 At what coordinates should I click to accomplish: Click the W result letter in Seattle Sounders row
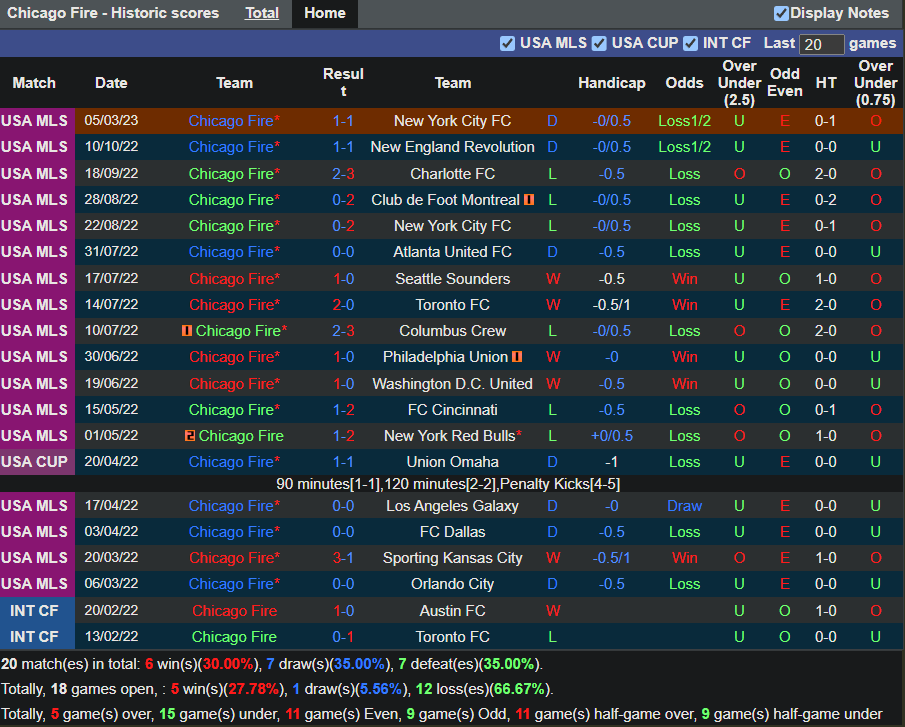click(553, 279)
